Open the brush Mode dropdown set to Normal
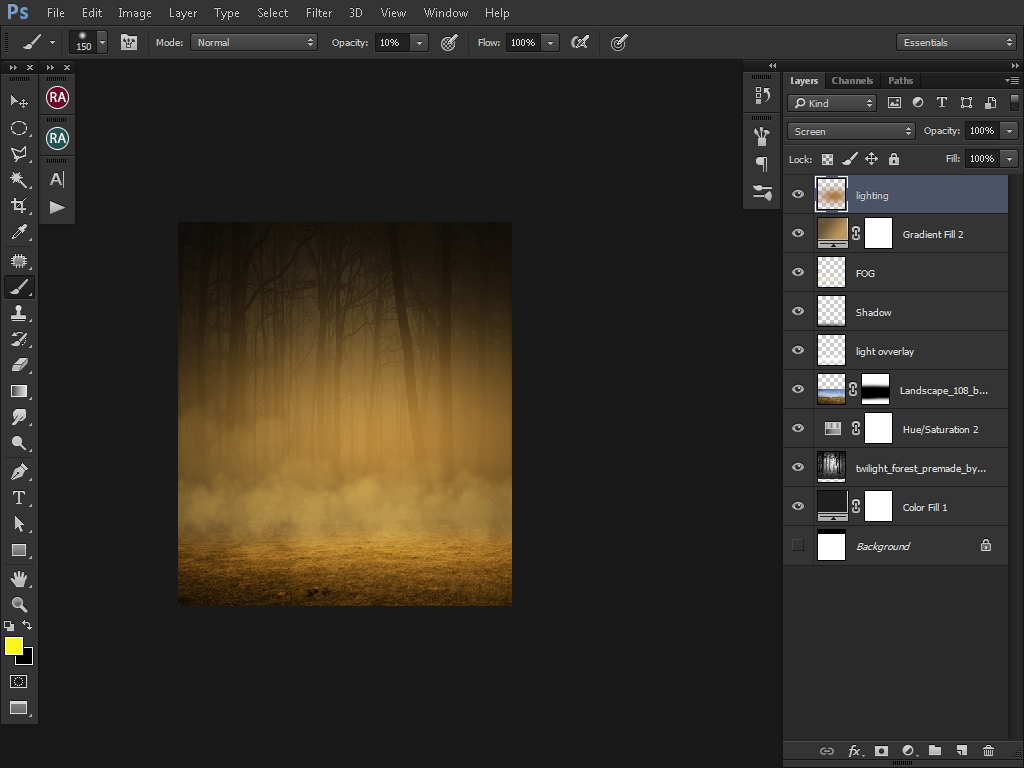This screenshot has height=768, width=1024. [x=254, y=42]
